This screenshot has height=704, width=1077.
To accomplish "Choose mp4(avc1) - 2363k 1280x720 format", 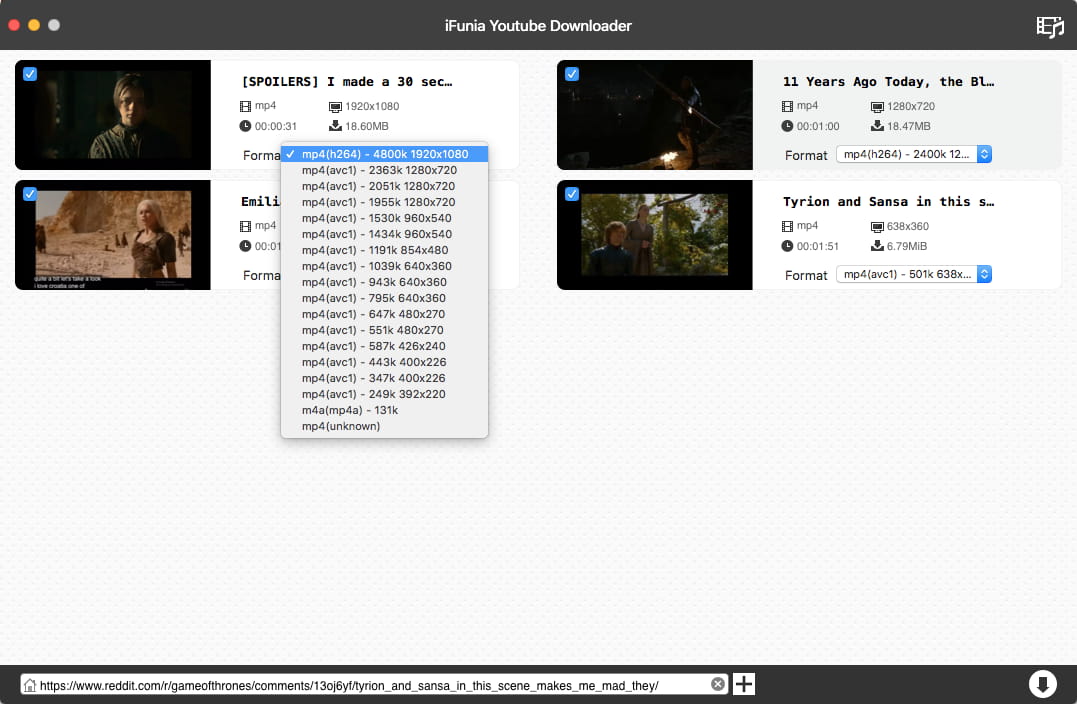I will (x=378, y=170).
